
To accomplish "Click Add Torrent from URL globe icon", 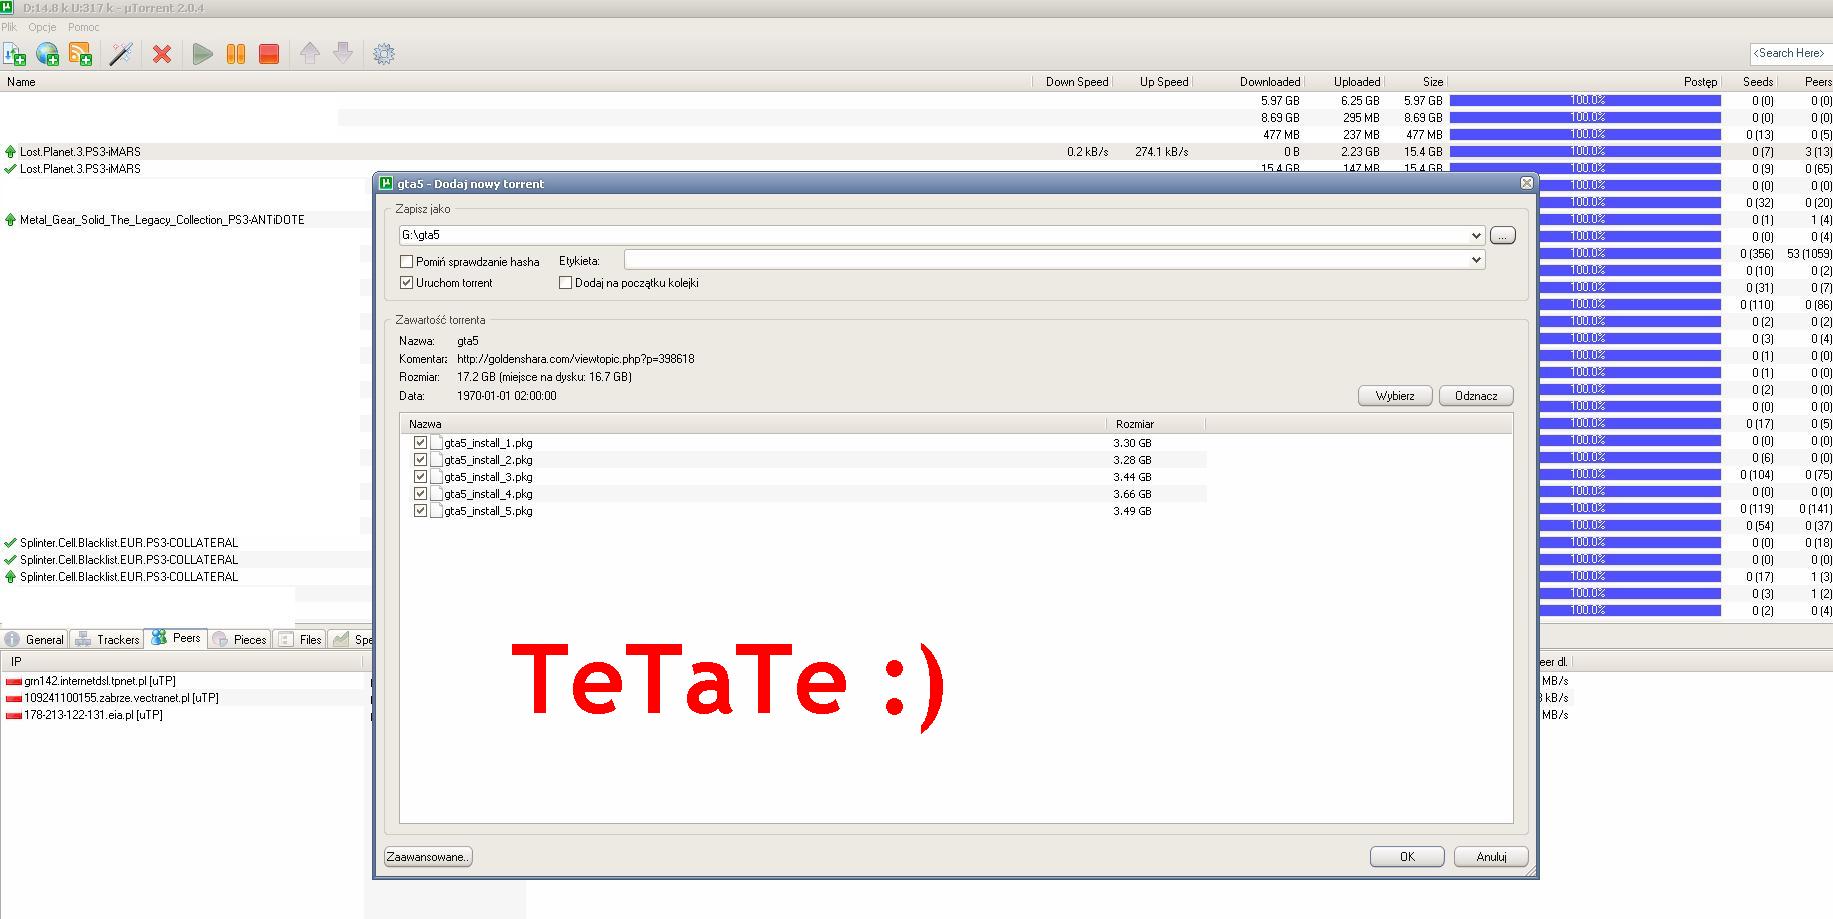I will tap(47, 54).
